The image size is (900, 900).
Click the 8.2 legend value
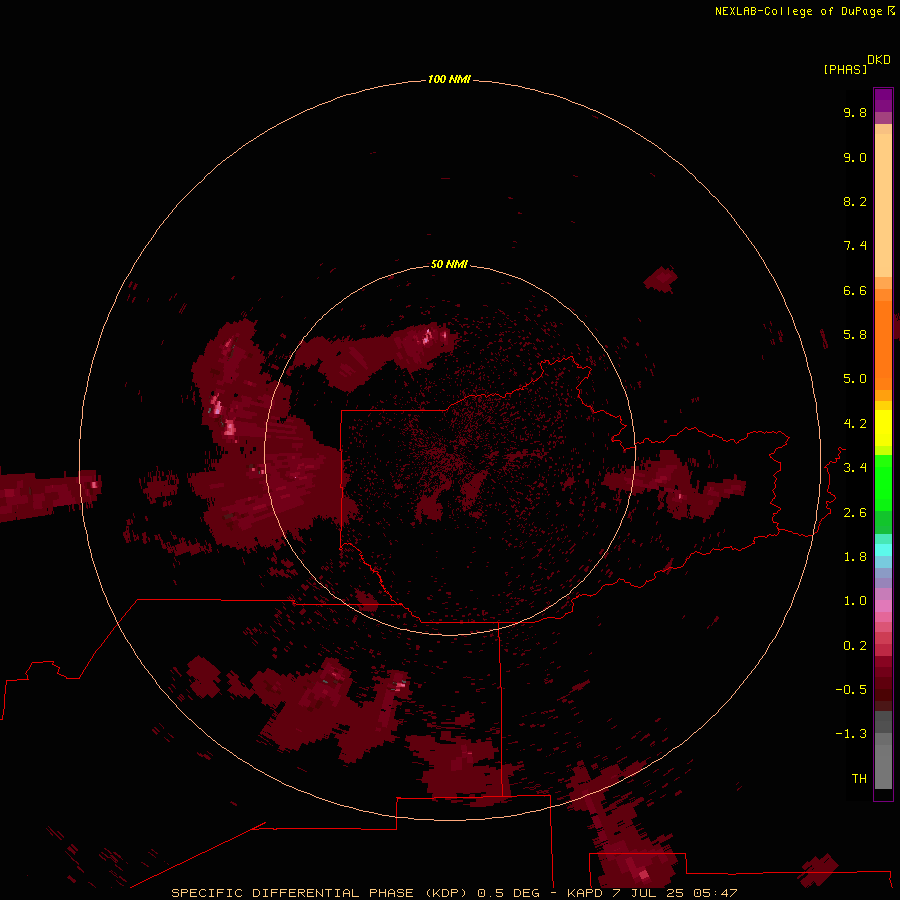click(x=855, y=201)
